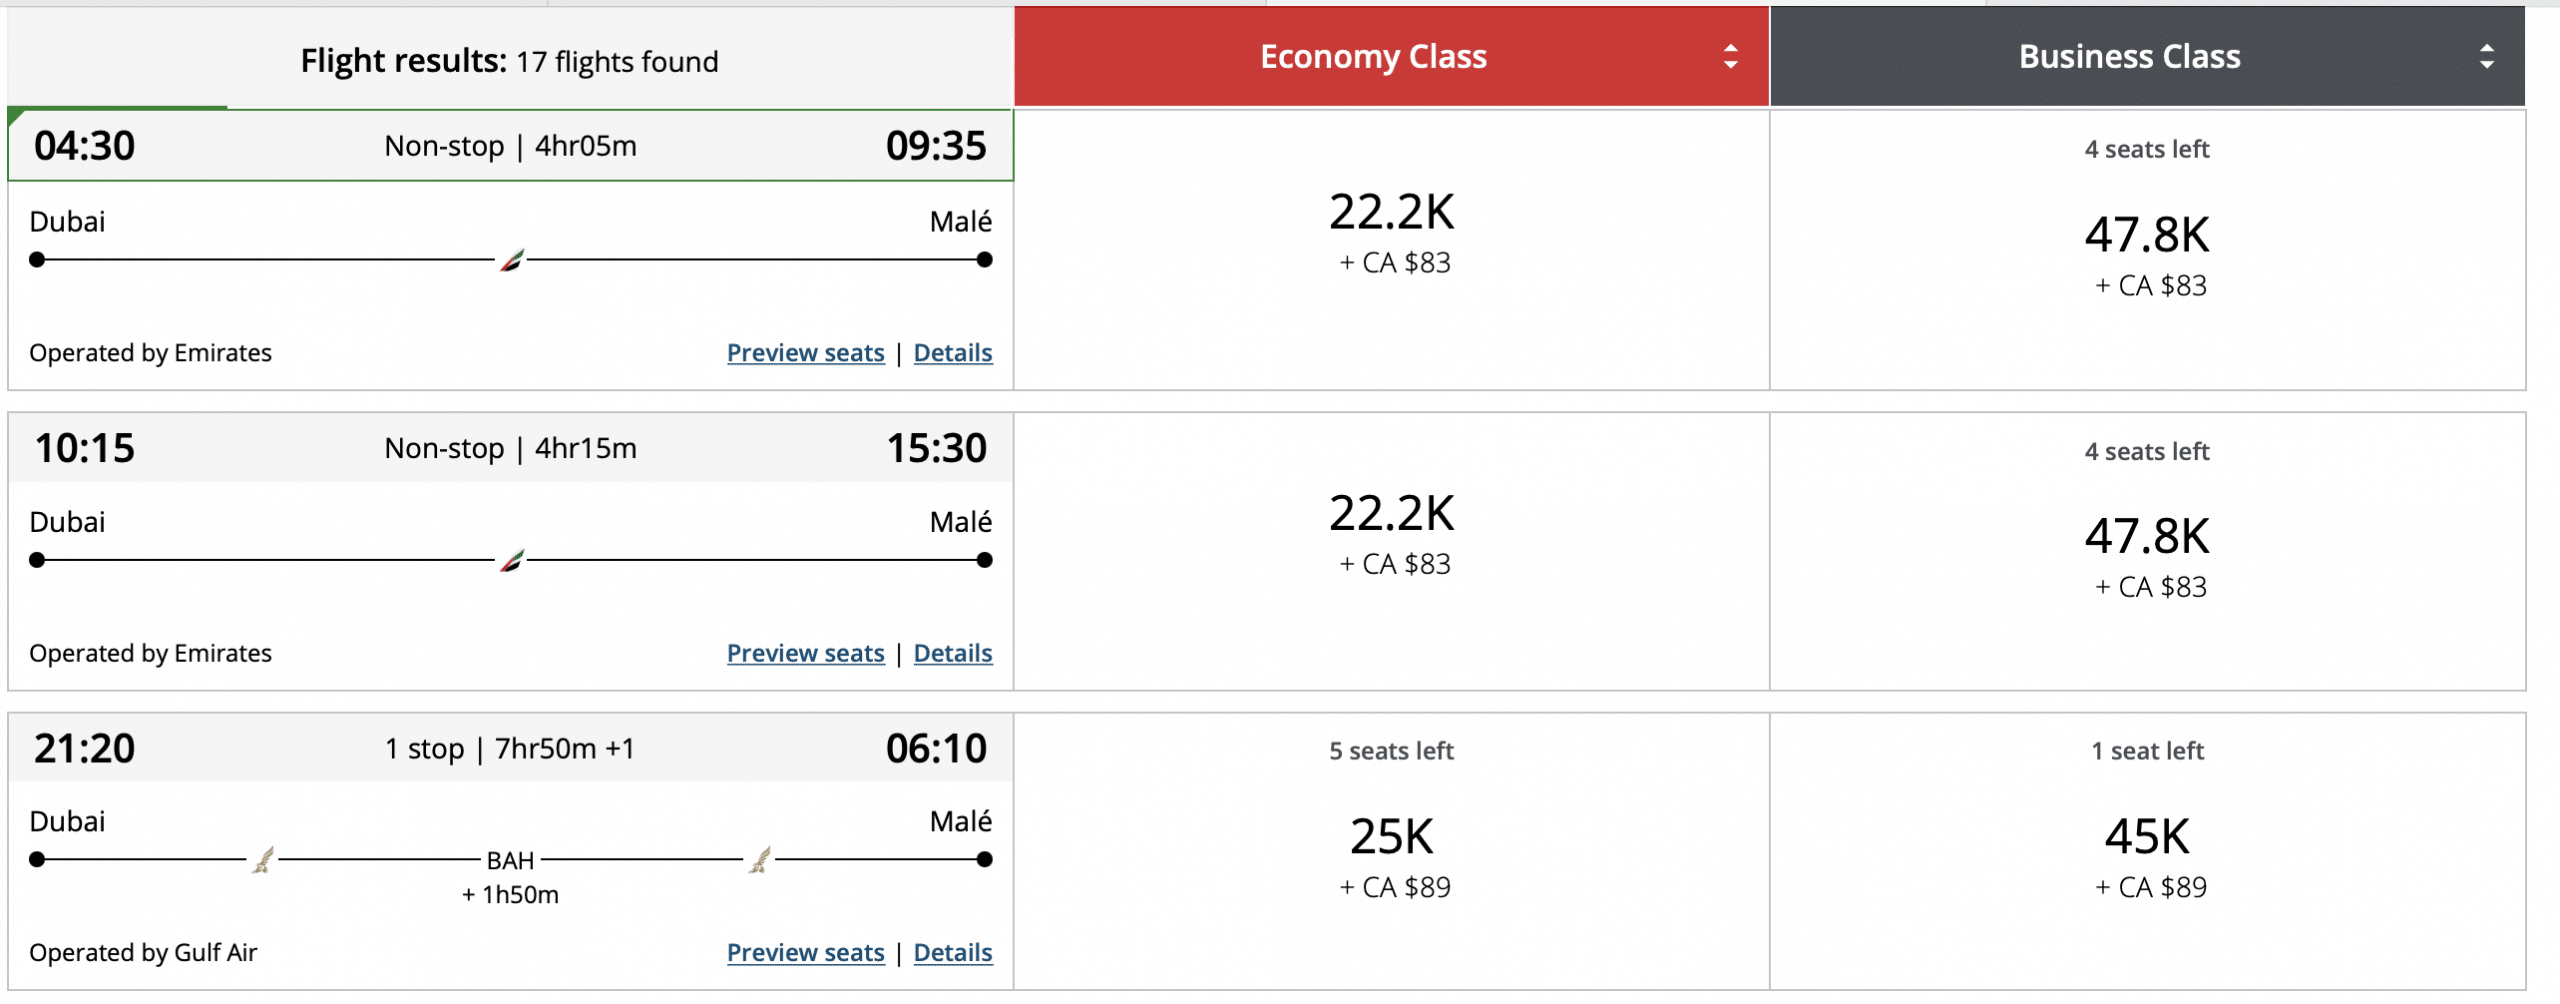
Task: Preview seats for the Gulf Air flight
Action: [805, 953]
